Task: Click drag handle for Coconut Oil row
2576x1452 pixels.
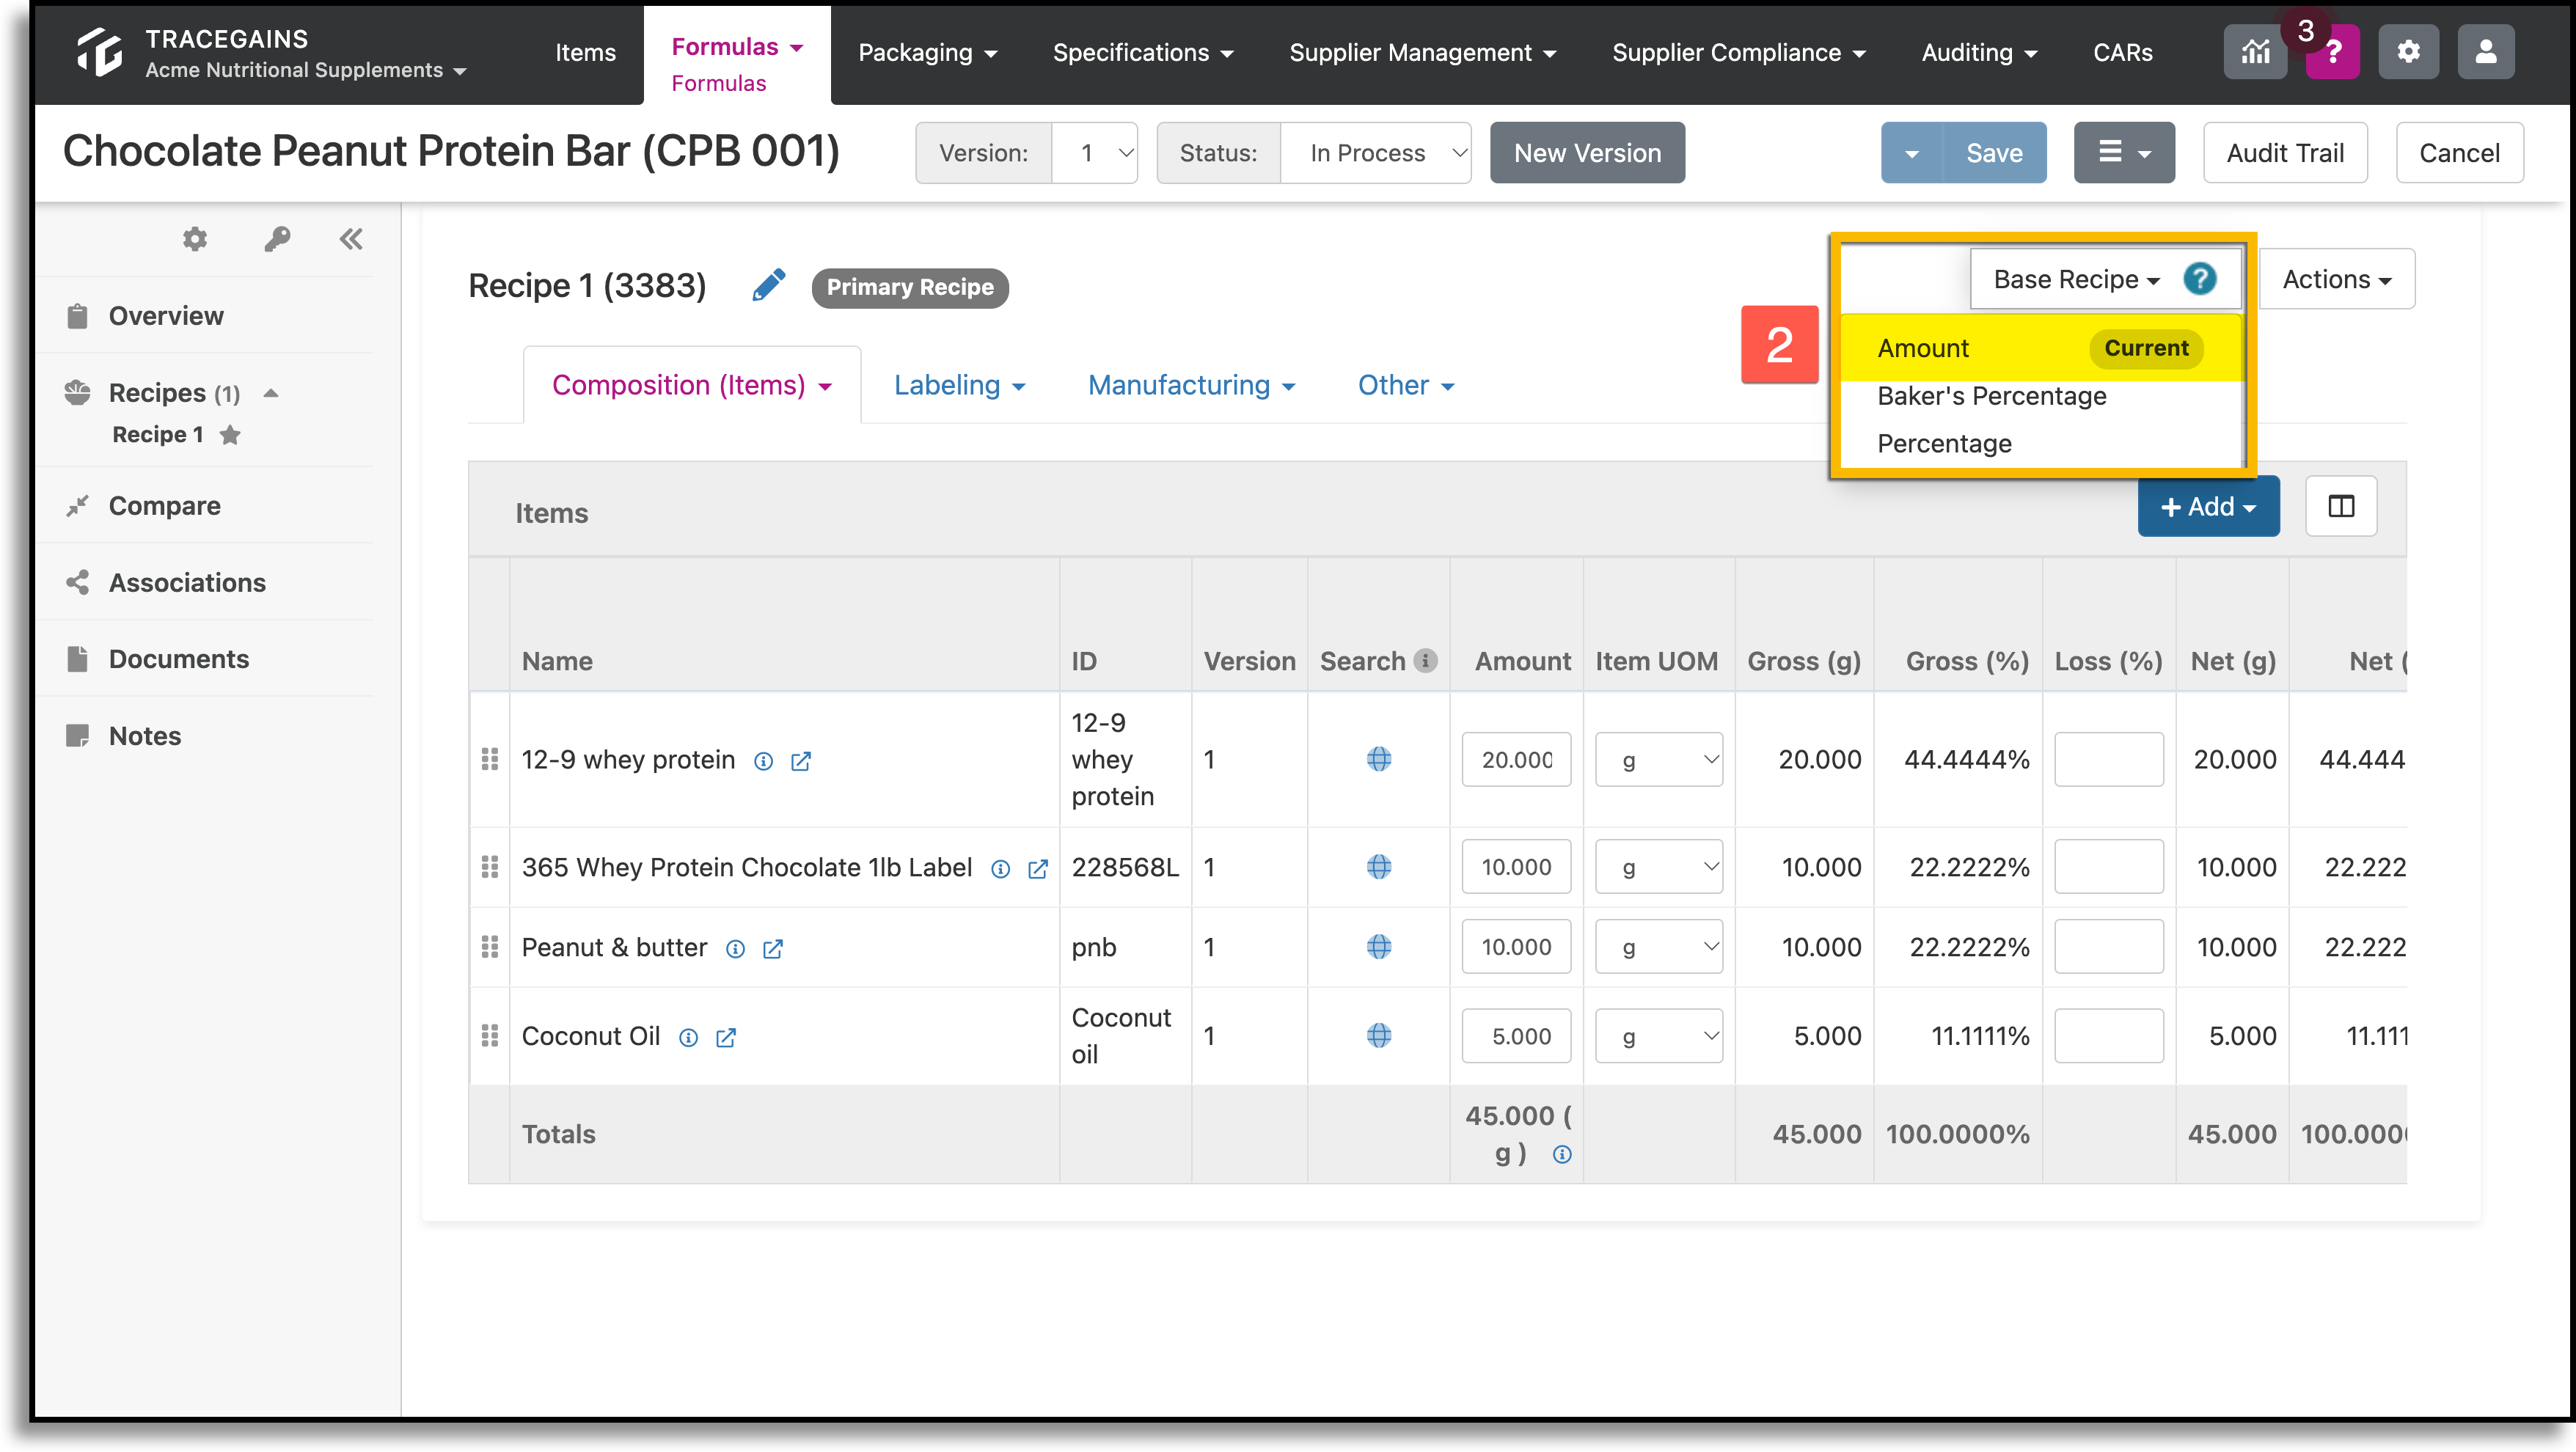Action: coord(490,1035)
